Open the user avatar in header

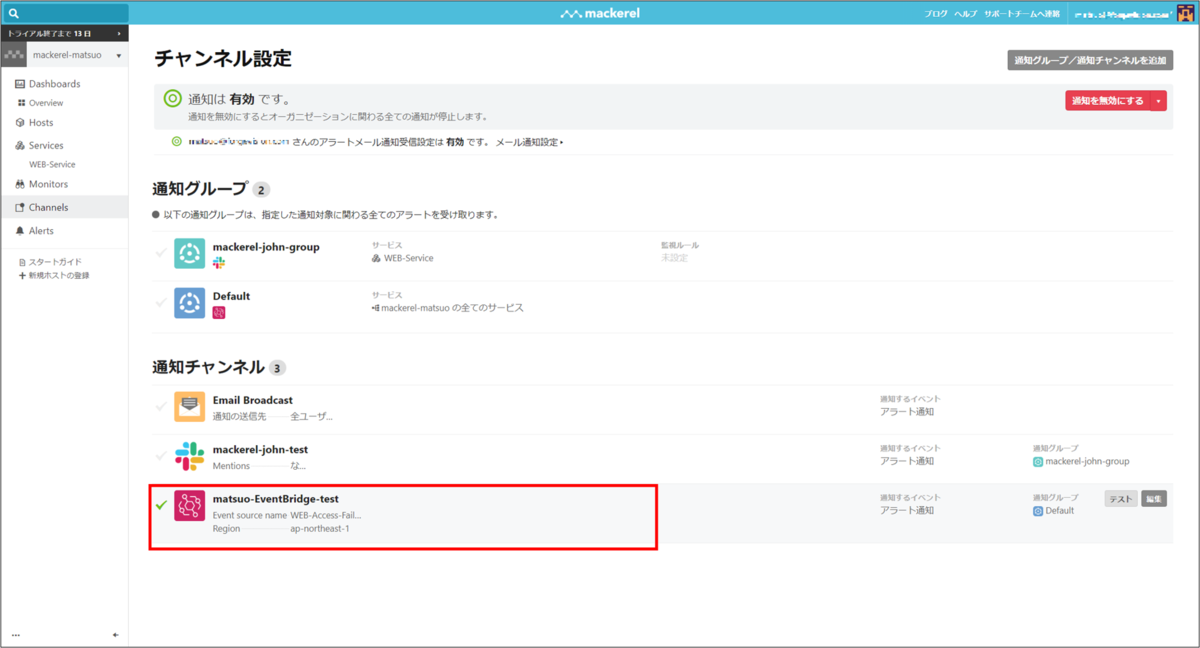pos(1186,13)
